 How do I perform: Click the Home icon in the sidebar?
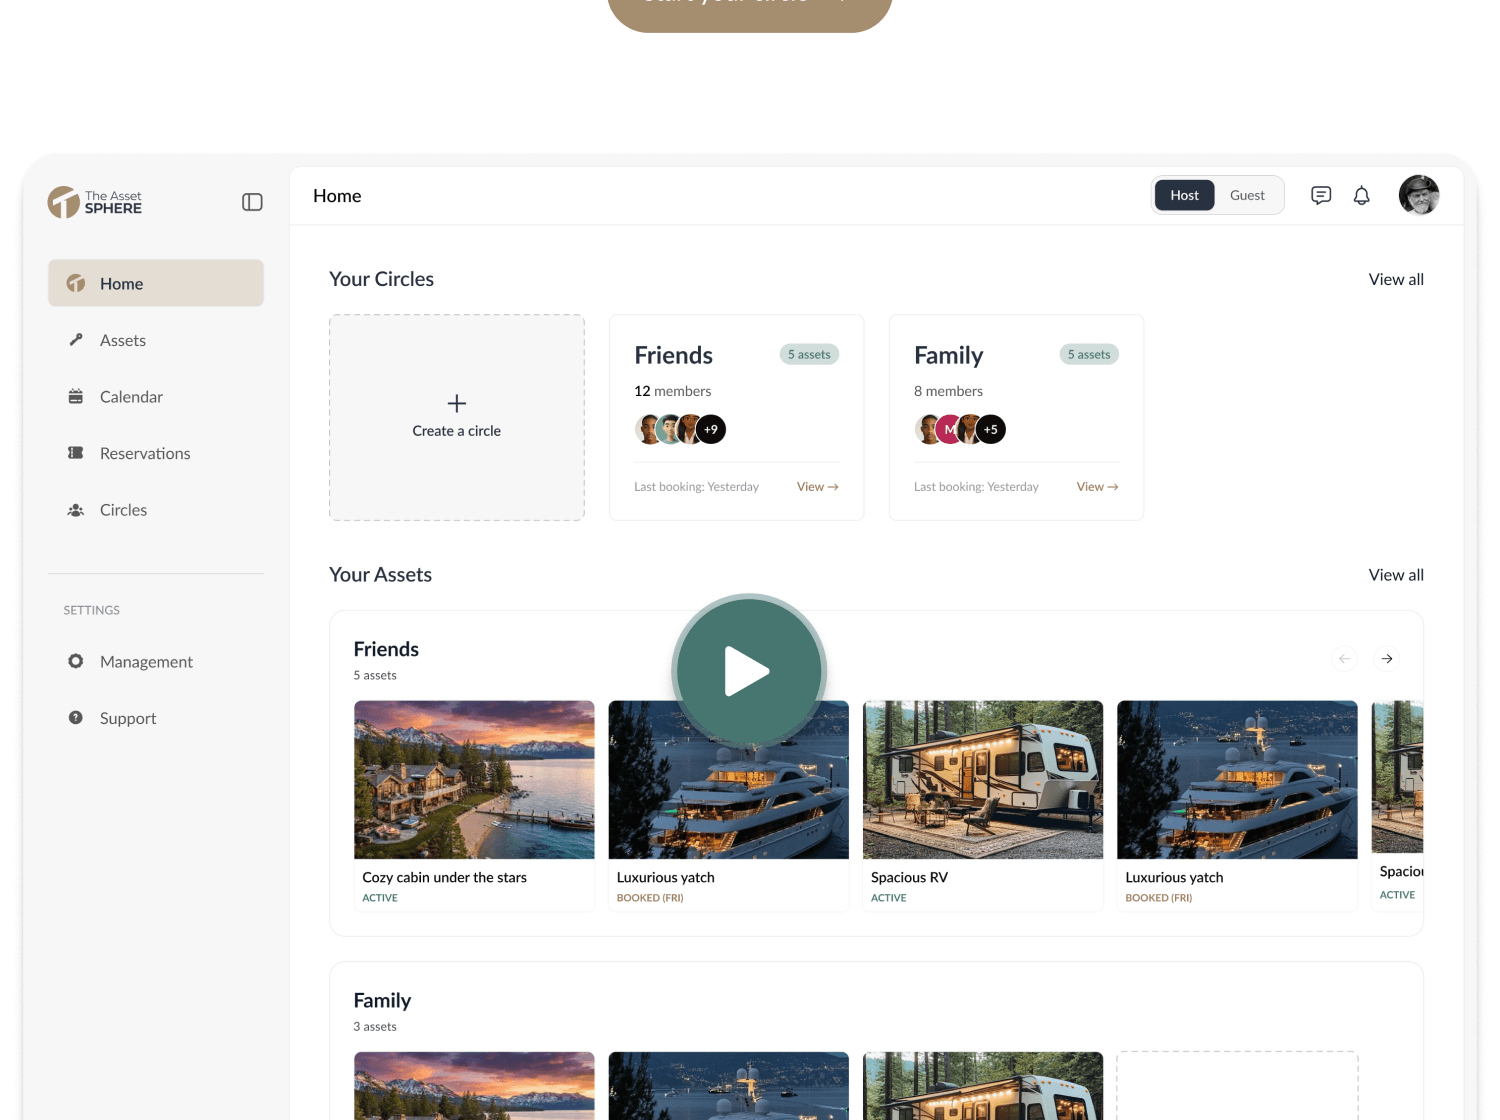point(76,283)
